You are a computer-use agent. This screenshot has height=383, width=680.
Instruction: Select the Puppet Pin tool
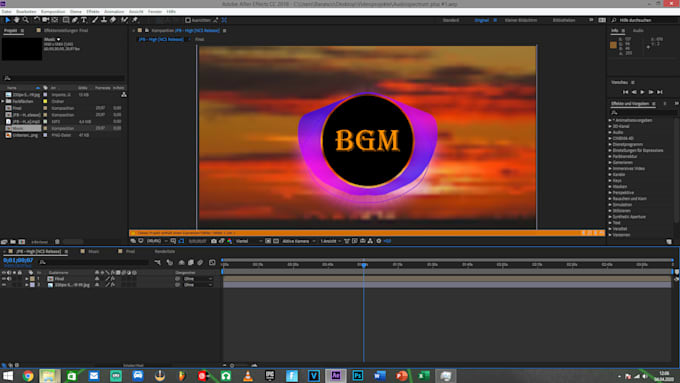click(135, 20)
